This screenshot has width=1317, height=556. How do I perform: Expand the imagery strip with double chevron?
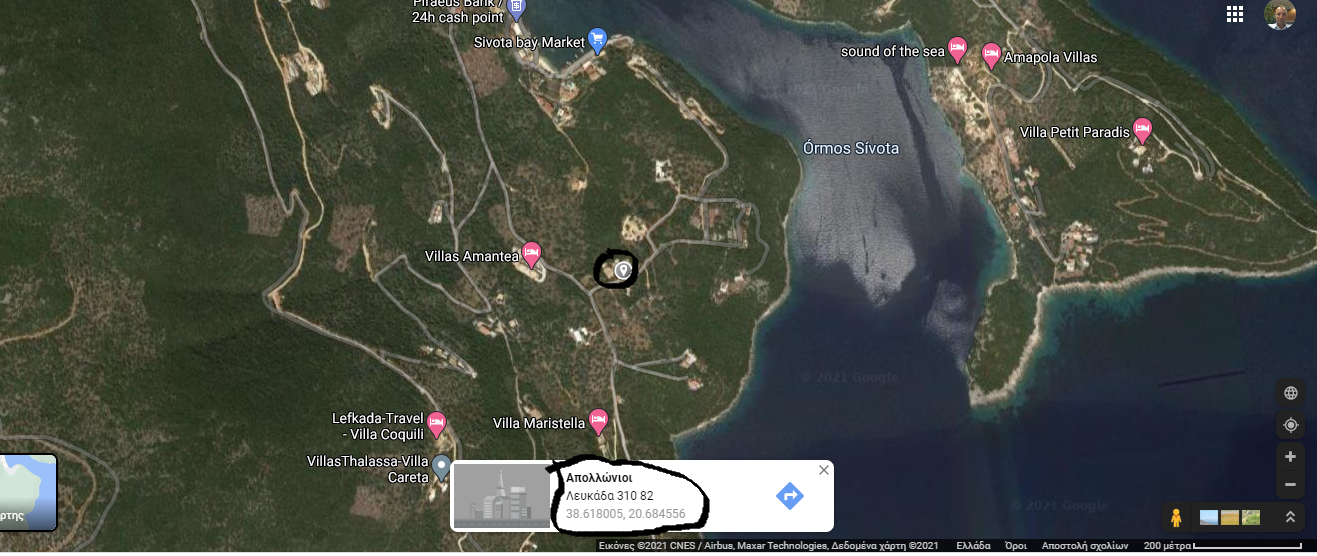pyautogui.click(x=1290, y=517)
